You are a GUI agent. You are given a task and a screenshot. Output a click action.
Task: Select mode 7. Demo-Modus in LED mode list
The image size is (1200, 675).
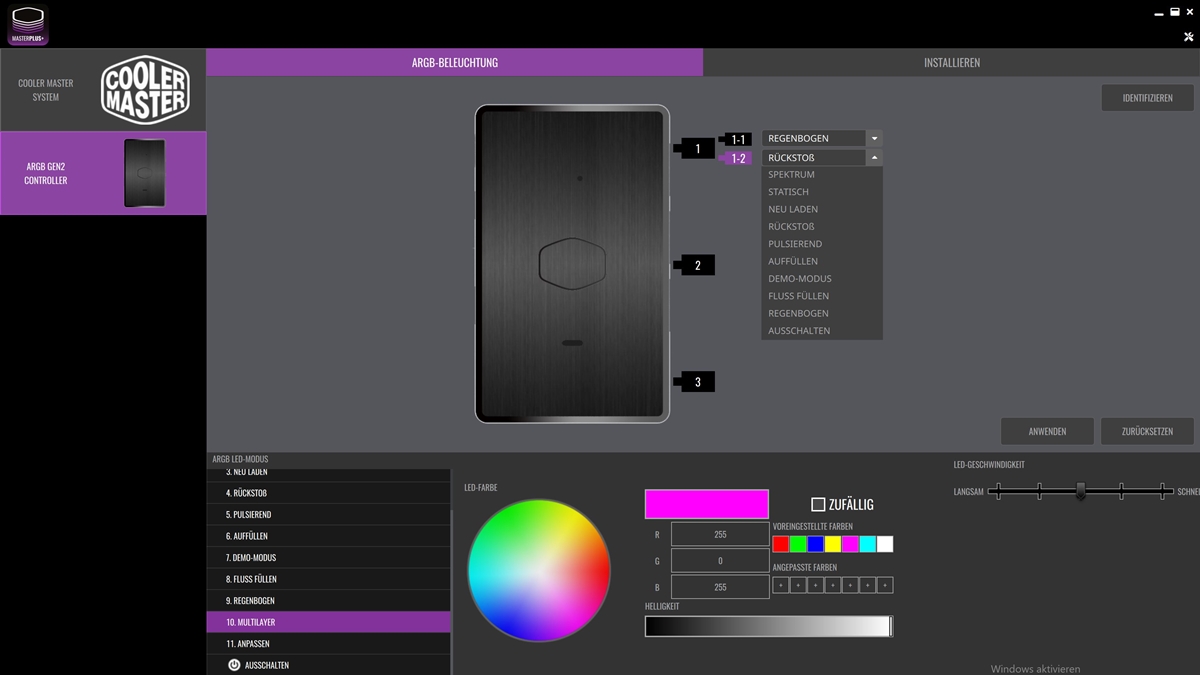(x=329, y=557)
